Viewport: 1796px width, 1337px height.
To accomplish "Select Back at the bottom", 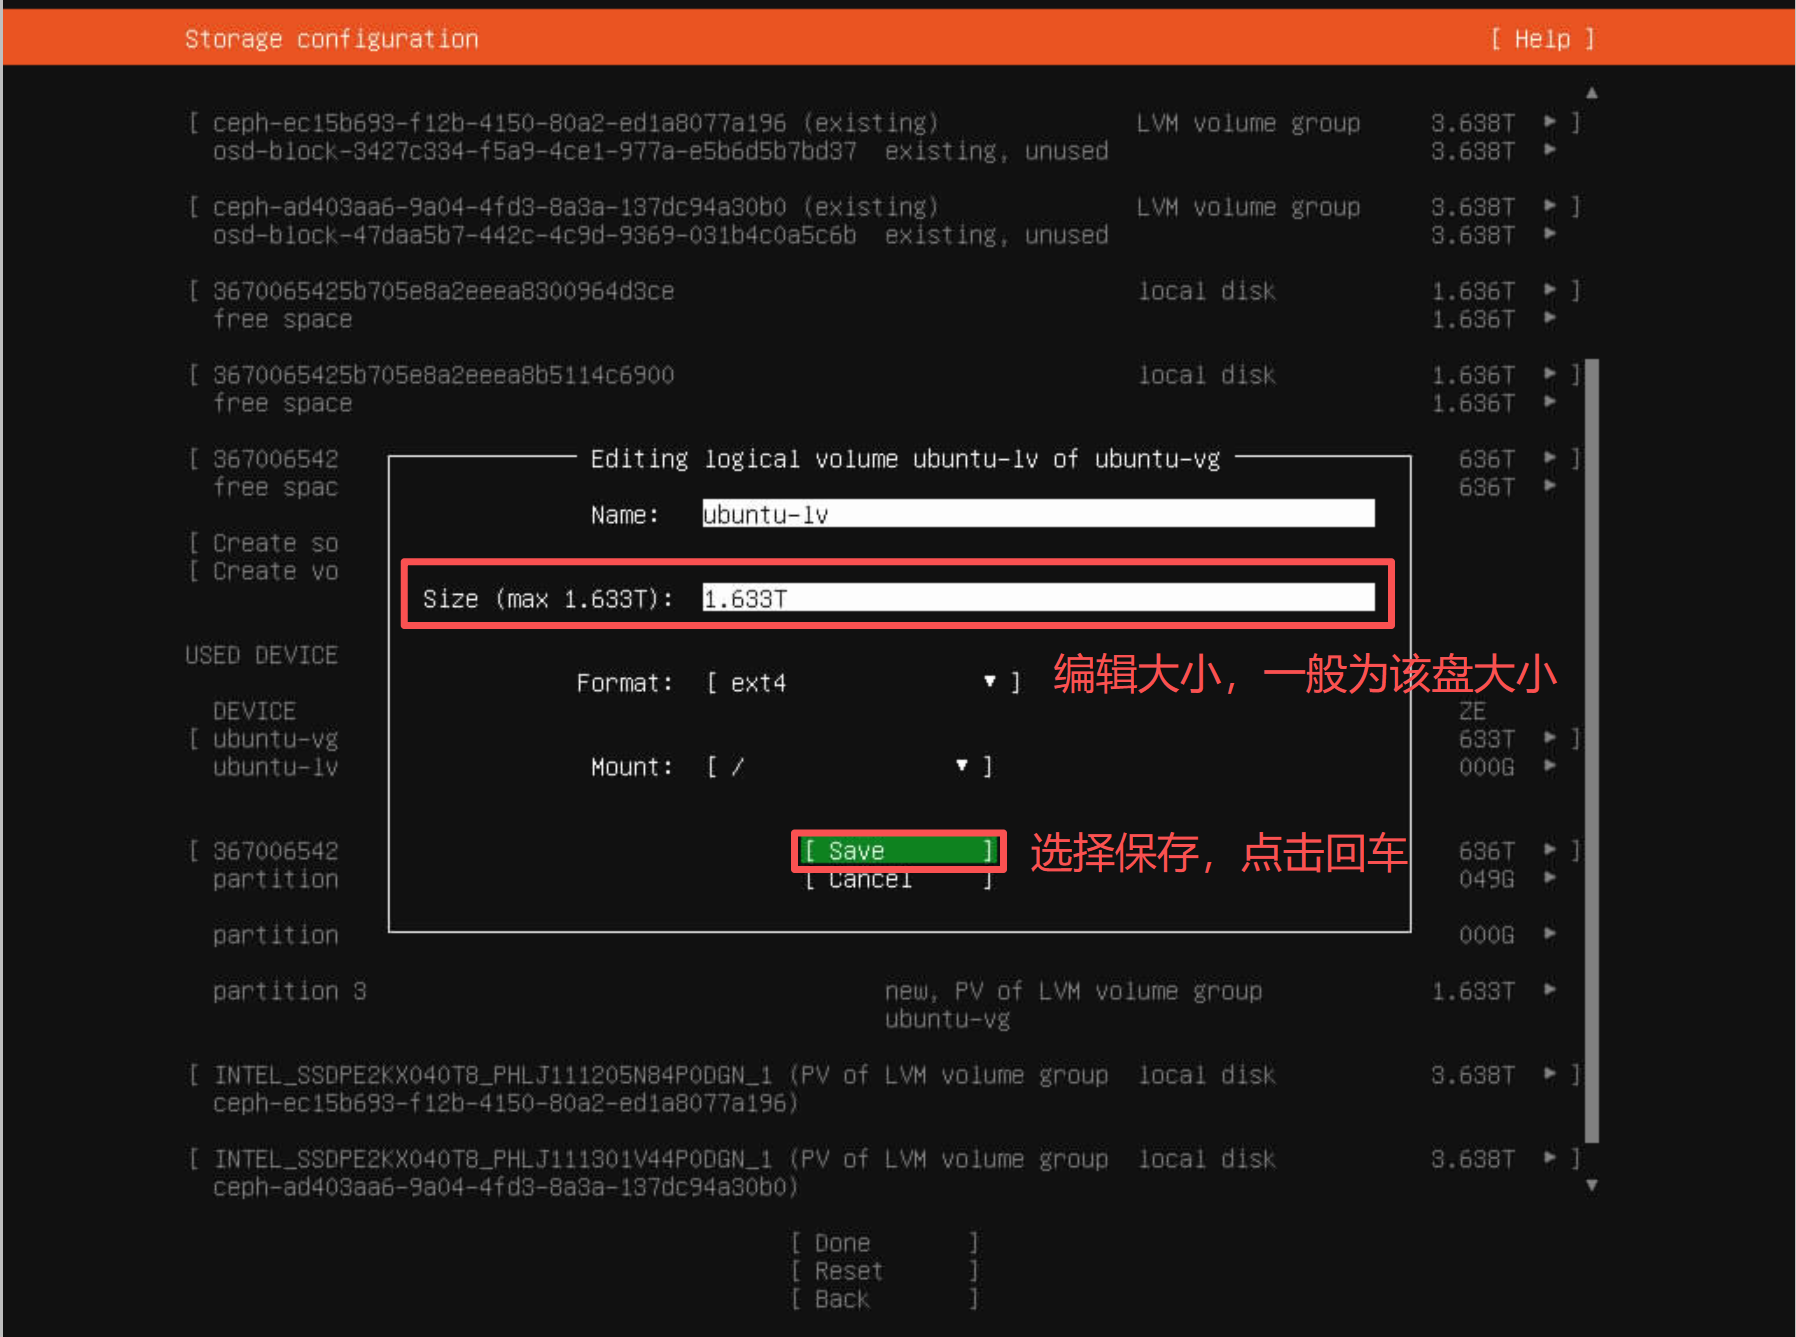I will [883, 1299].
